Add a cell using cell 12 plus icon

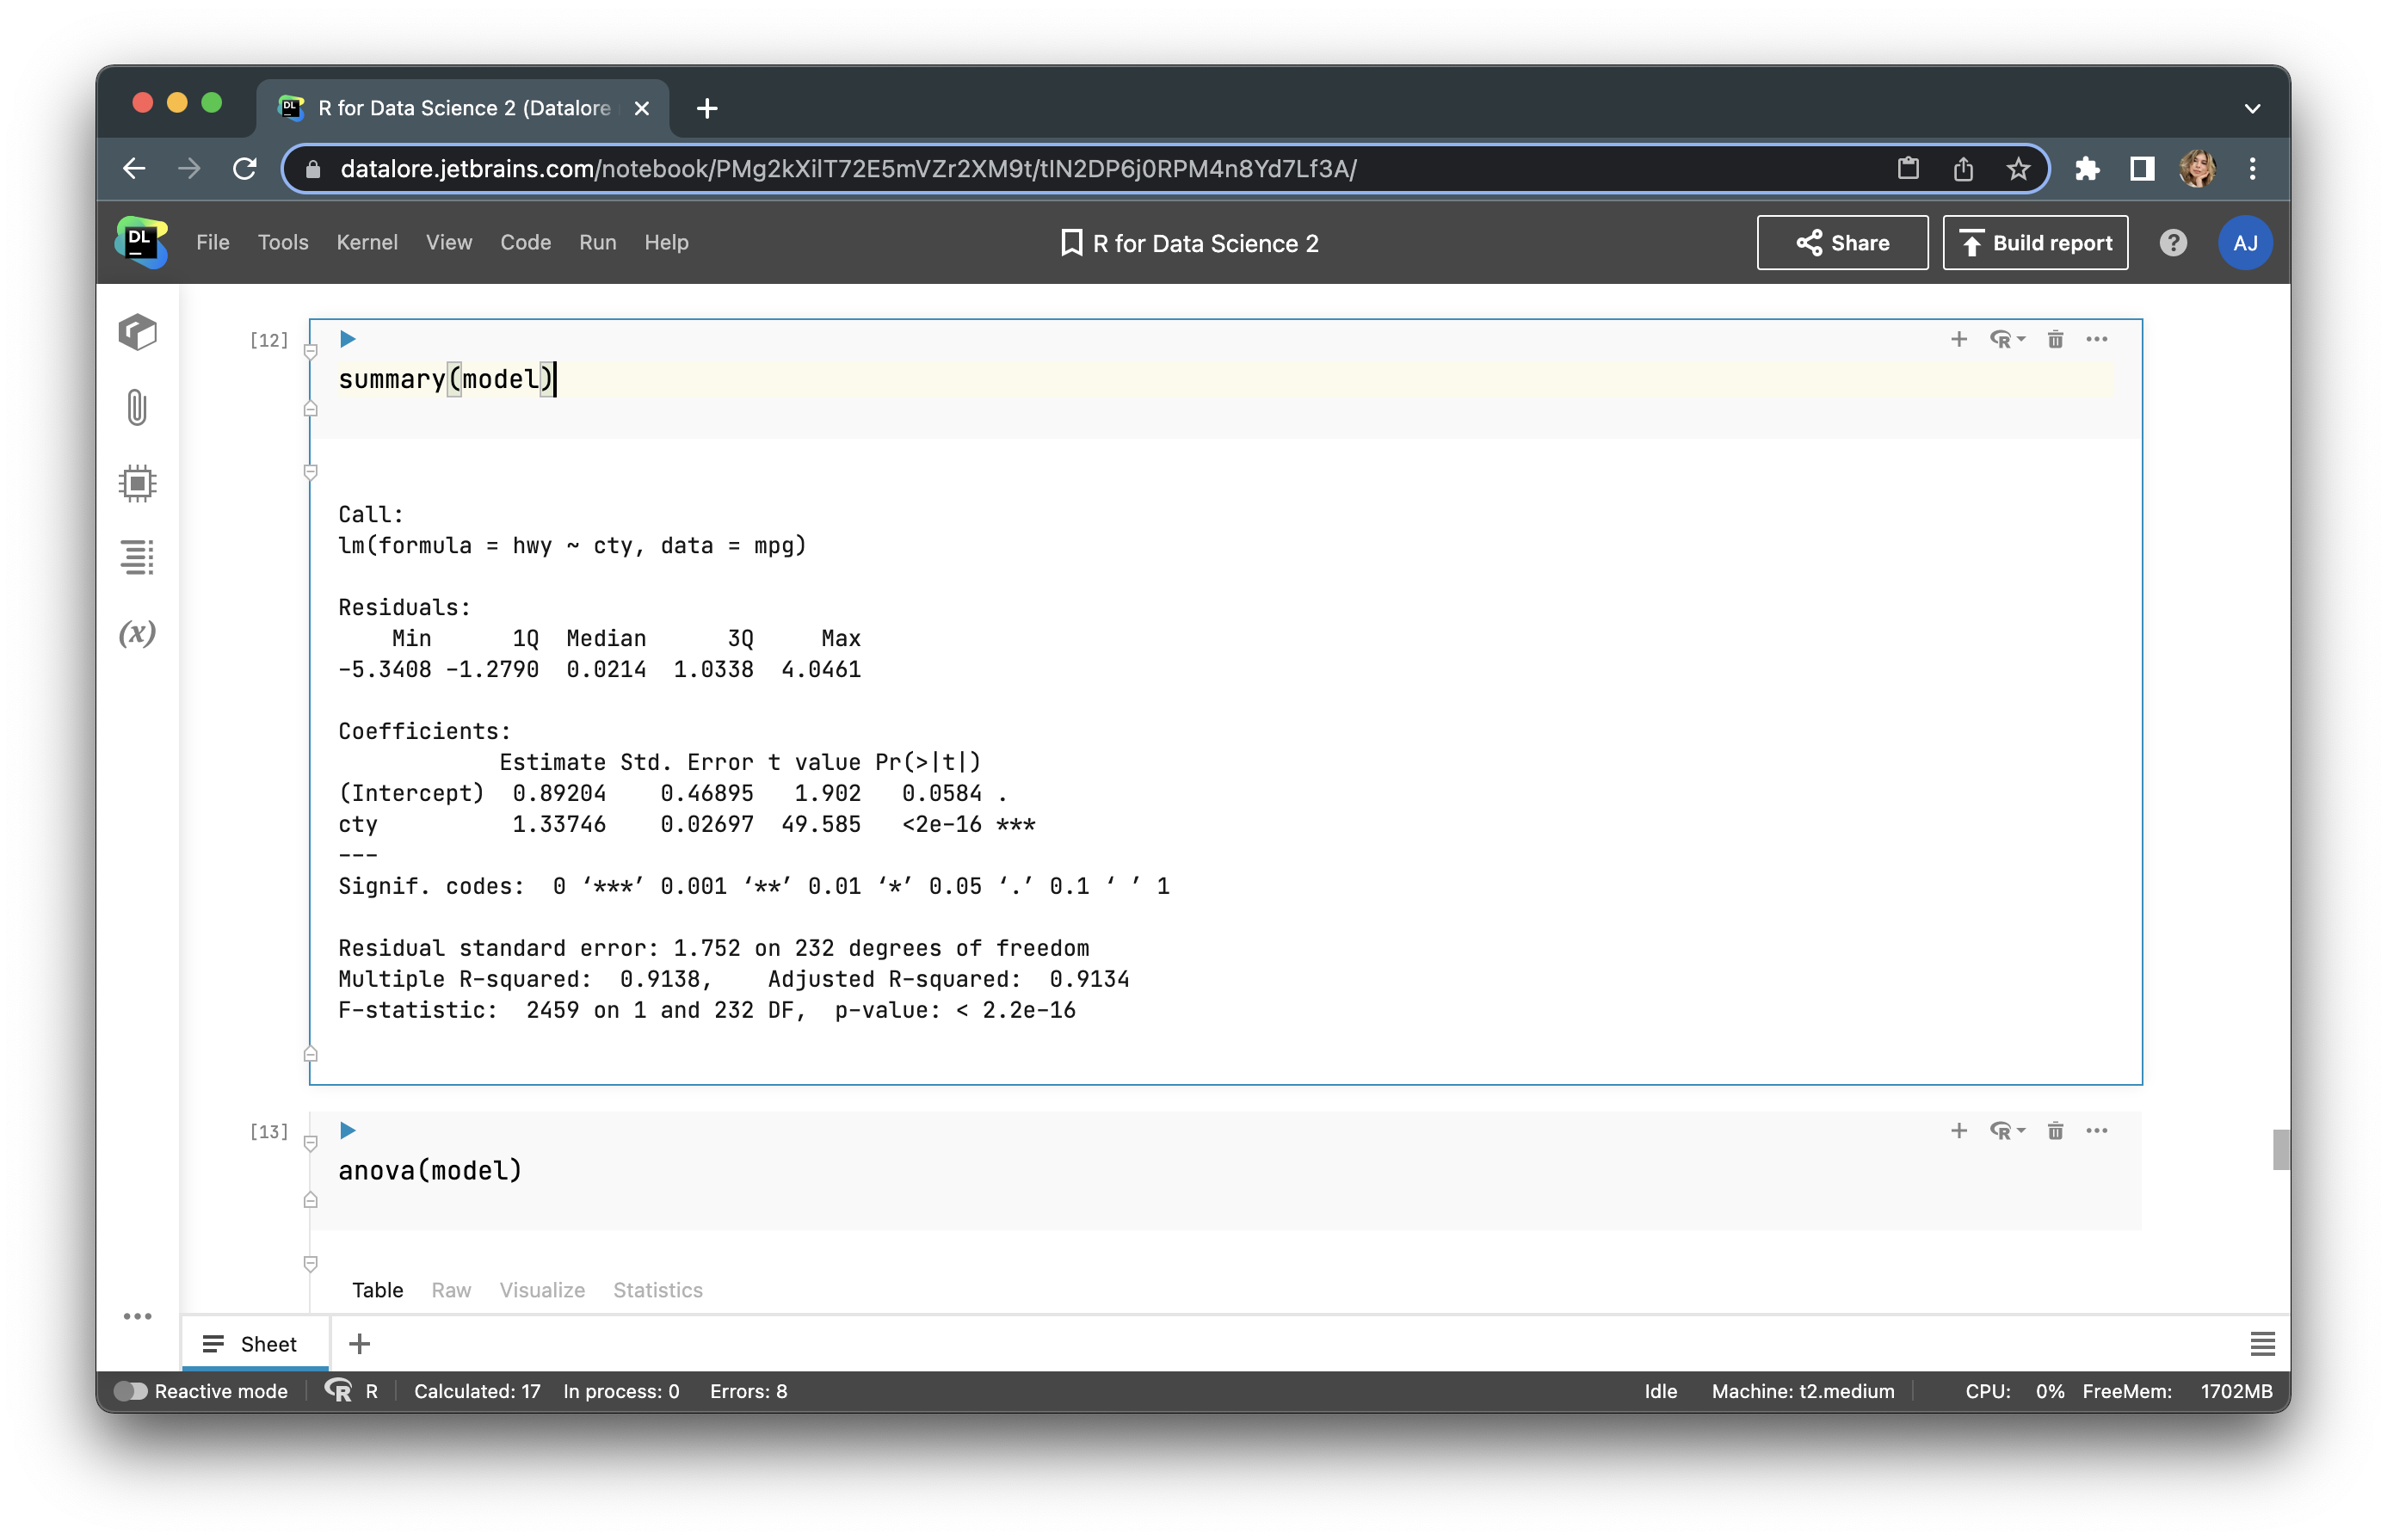[x=1958, y=339]
